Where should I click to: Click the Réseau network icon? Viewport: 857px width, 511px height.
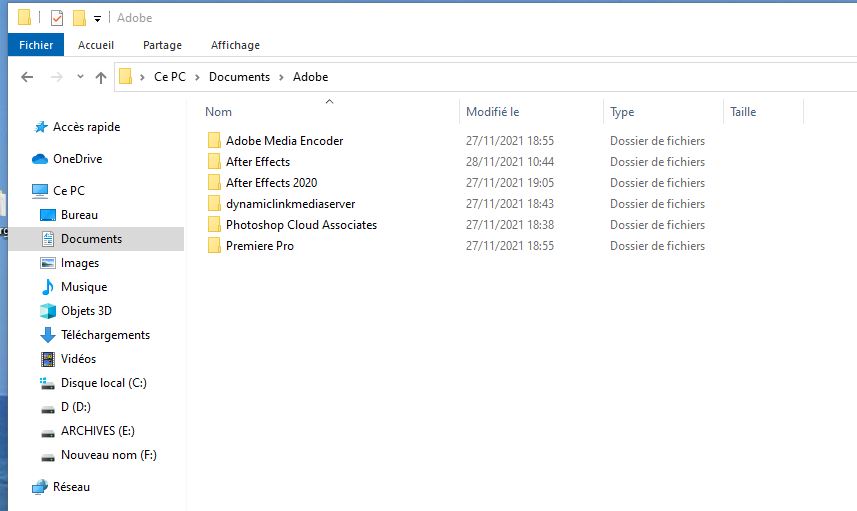40,487
